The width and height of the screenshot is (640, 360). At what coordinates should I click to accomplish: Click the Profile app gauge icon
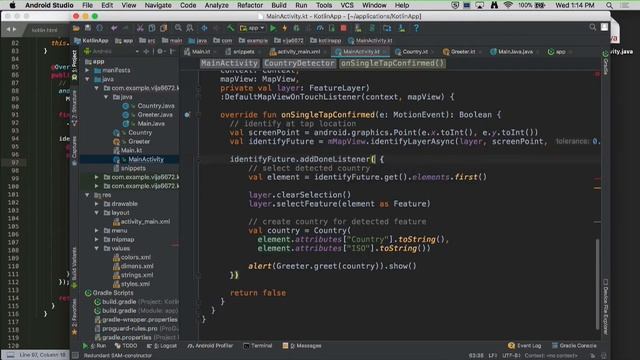320,28
